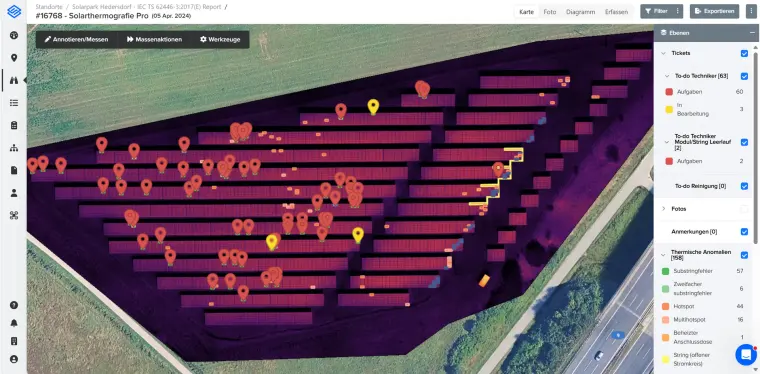This screenshot has width=760, height=374.
Task: Collapse the Tickets group chevron
Action: (x=663, y=53)
